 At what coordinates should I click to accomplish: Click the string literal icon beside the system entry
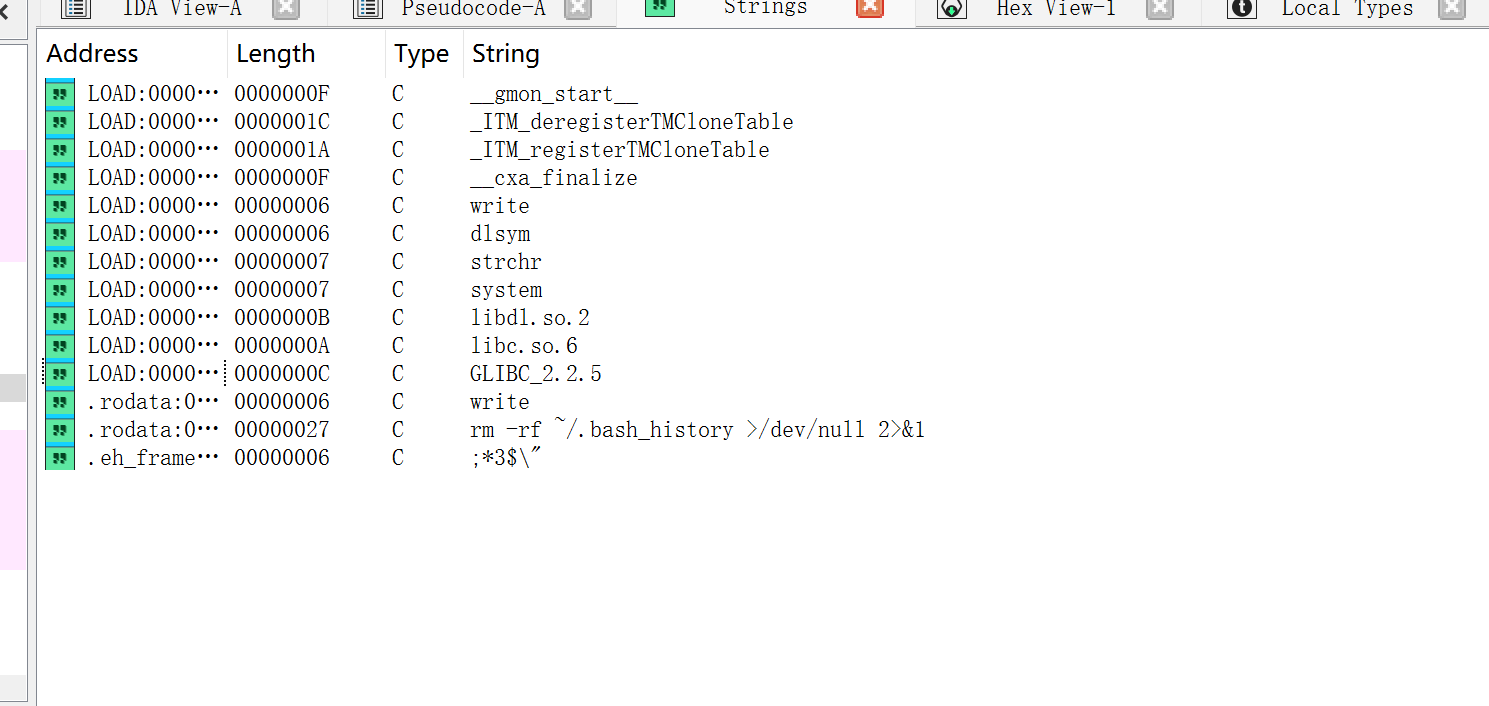[x=59, y=289]
